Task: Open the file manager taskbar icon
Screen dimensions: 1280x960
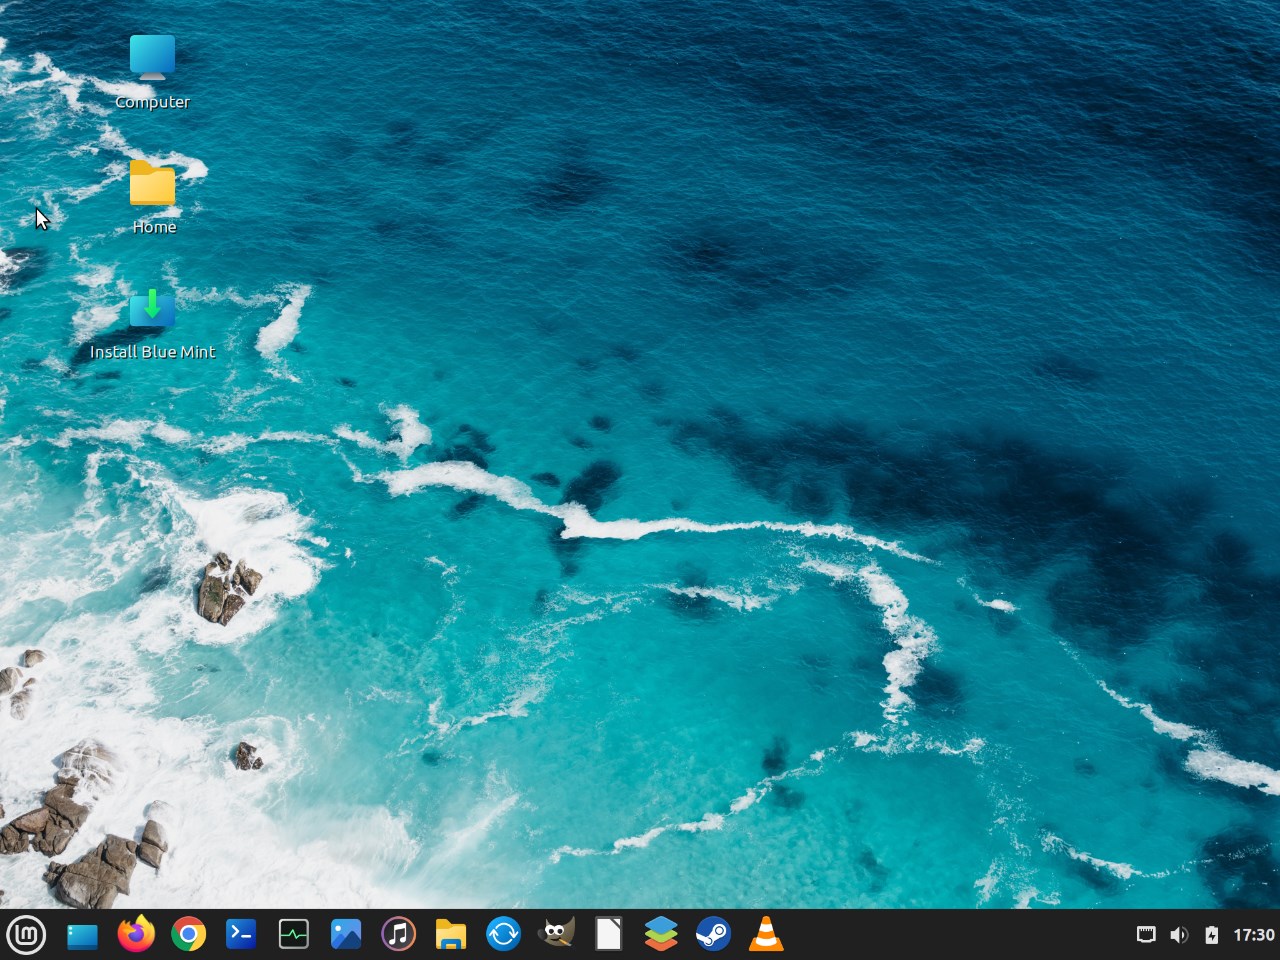Action: click(451, 935)
